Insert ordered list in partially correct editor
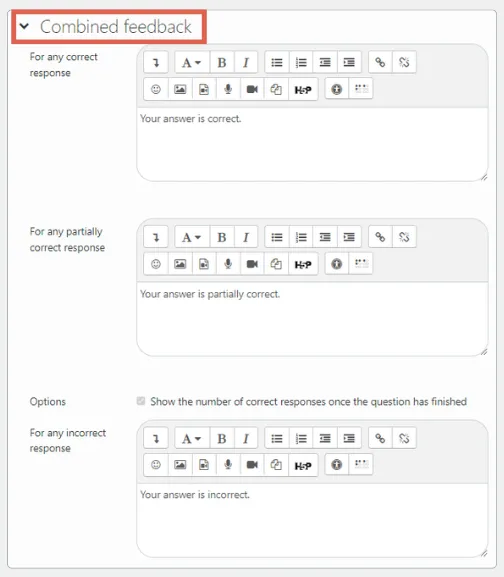 pyautogui.click(x=301, y=237)
